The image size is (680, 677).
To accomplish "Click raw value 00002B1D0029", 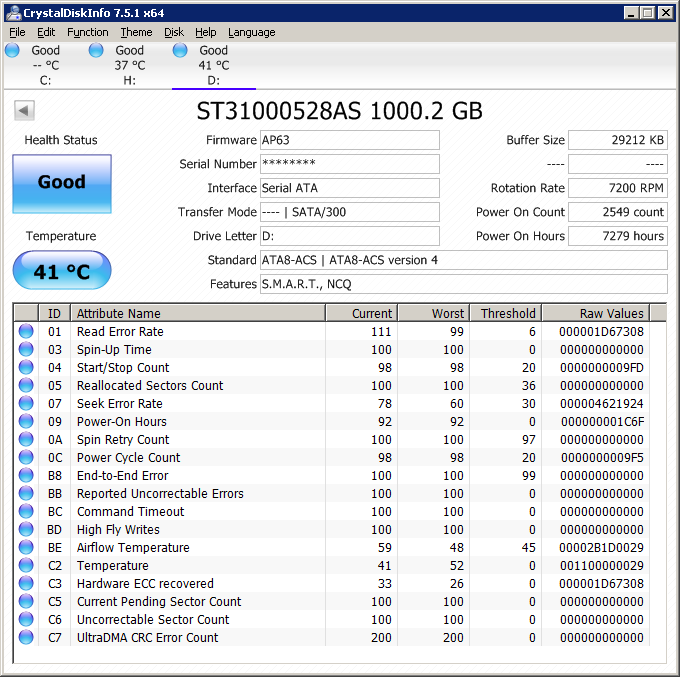I will point(602,548).
